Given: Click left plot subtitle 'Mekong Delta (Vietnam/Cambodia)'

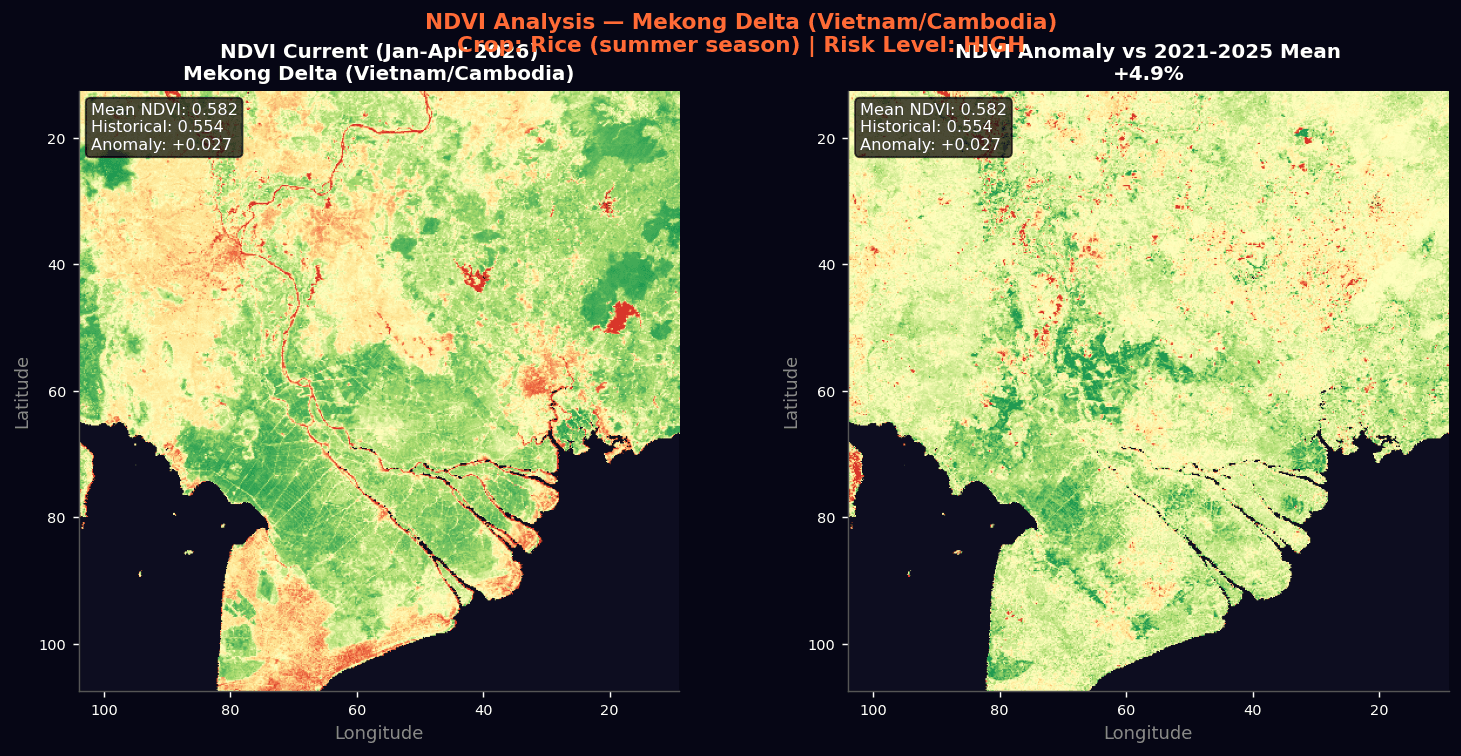Looking at the screenshot, I should click(x=378, y=74).
